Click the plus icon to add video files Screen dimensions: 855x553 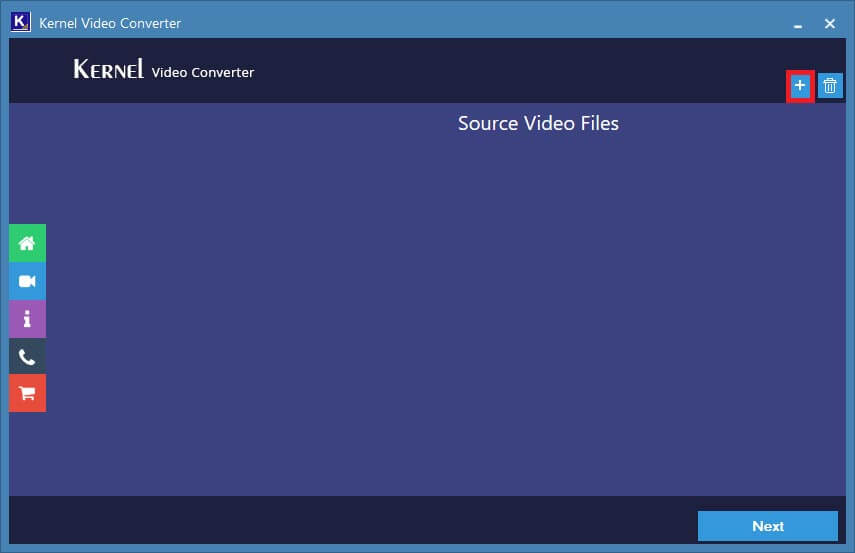point(800,86)
